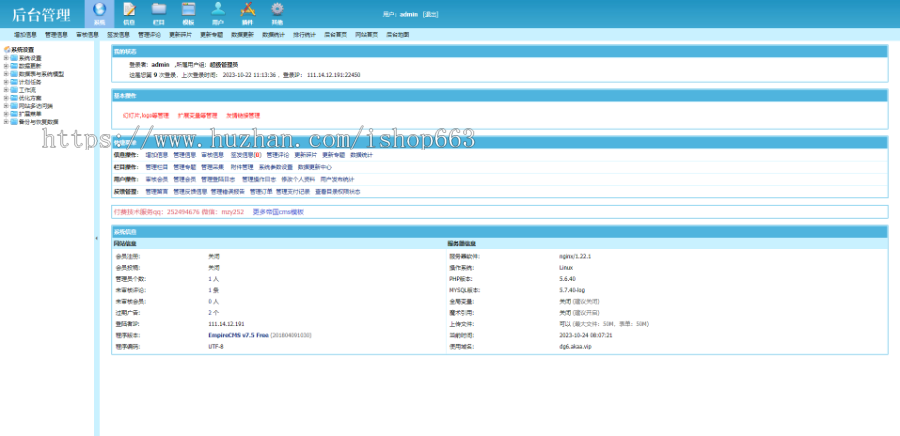Open the EmpireCMS v7.5 Free version link
This screenshot has height=436, width=900.
point(238,335)
